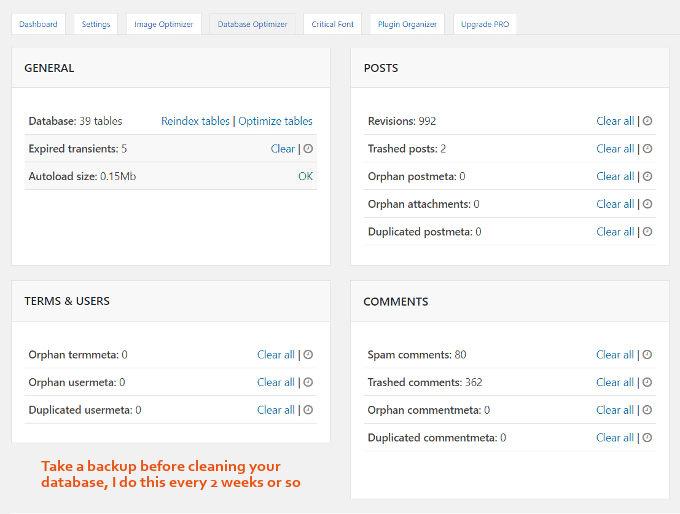Clear all Duplicated postmeta
The height and width of the screenshot is (514, 680).
pyautogui.click(x=615, y=232)
